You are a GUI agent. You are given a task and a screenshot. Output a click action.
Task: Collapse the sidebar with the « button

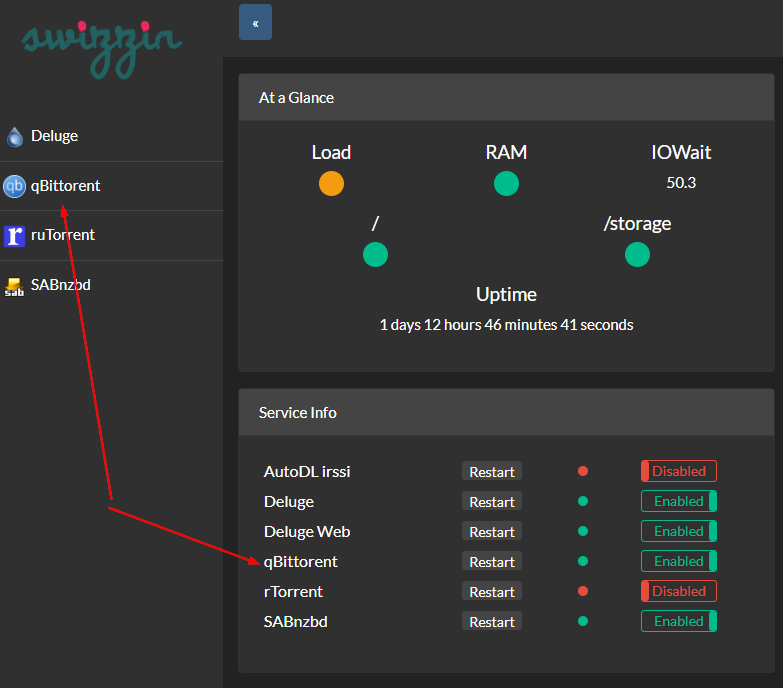tap(255, 22)
